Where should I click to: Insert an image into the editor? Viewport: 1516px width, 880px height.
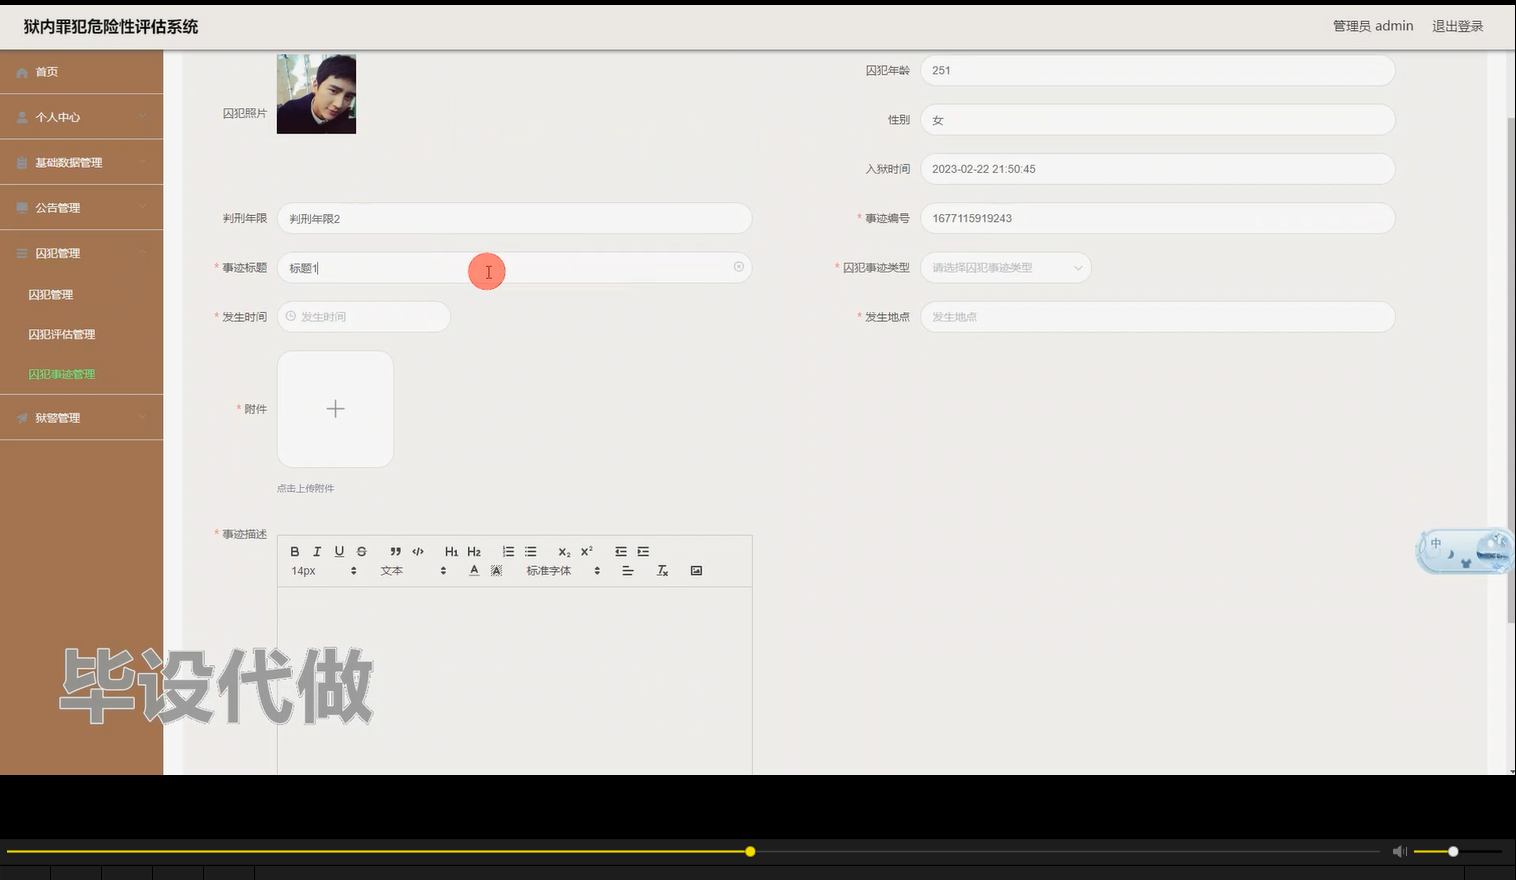tap(696, 570)
